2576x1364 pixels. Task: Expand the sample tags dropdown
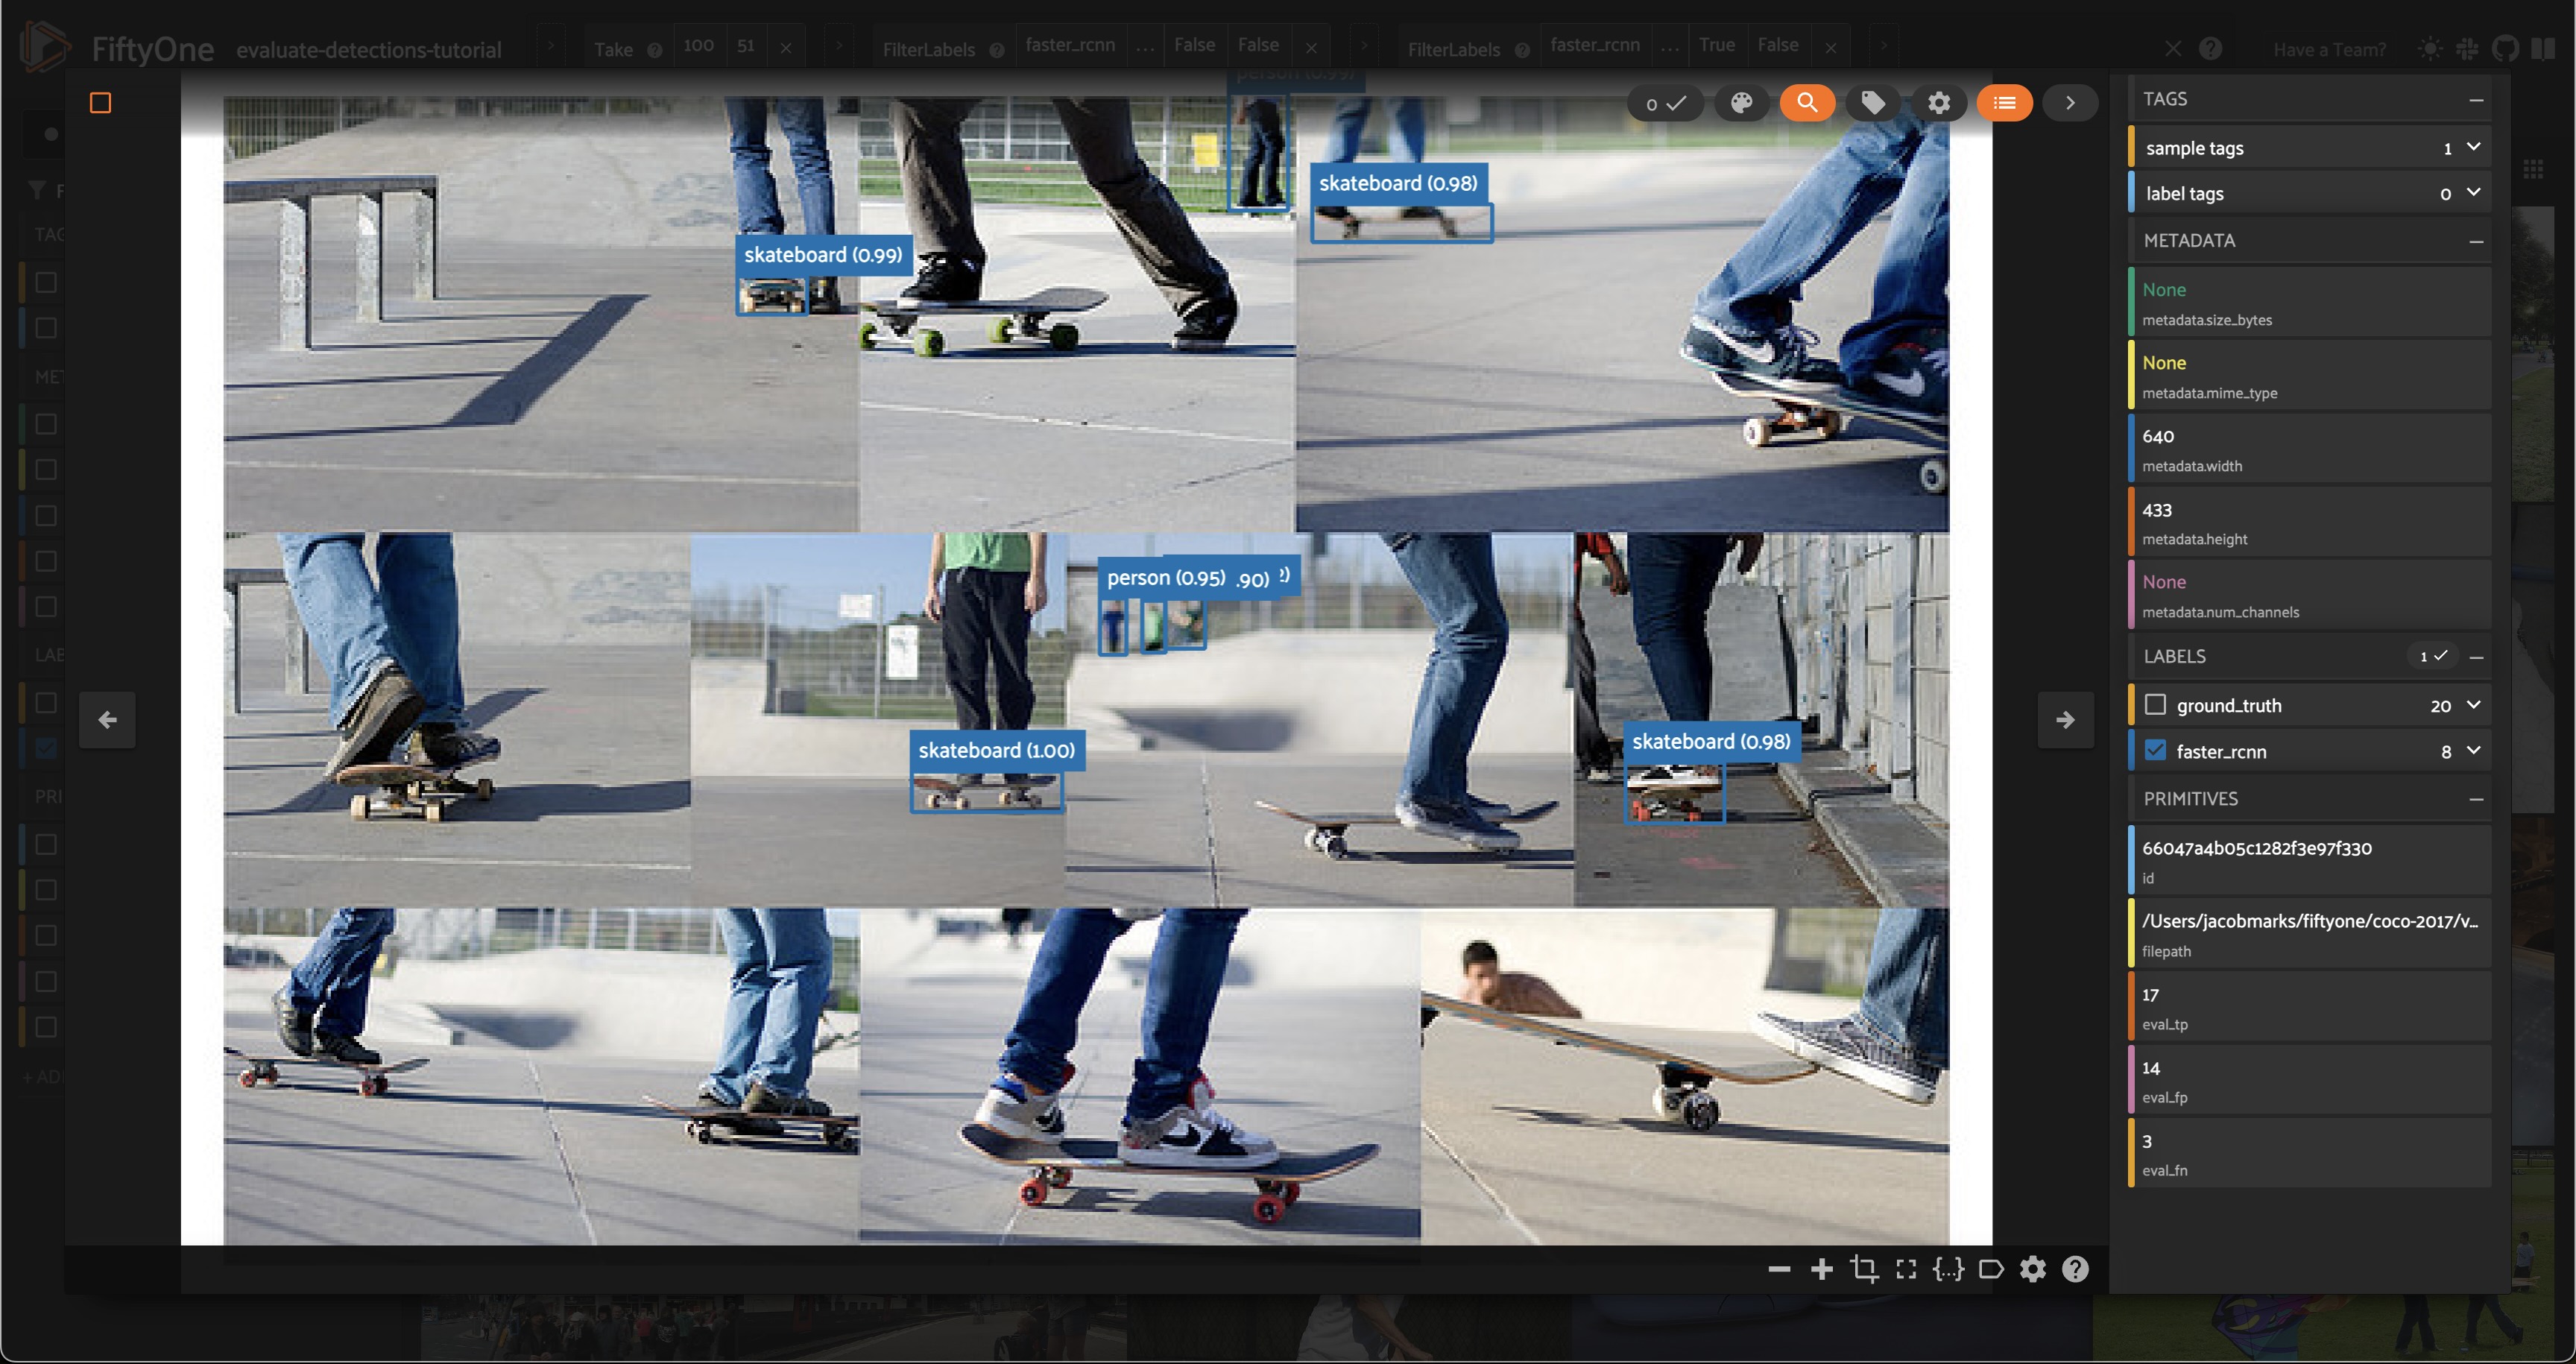pos(2473,147)
